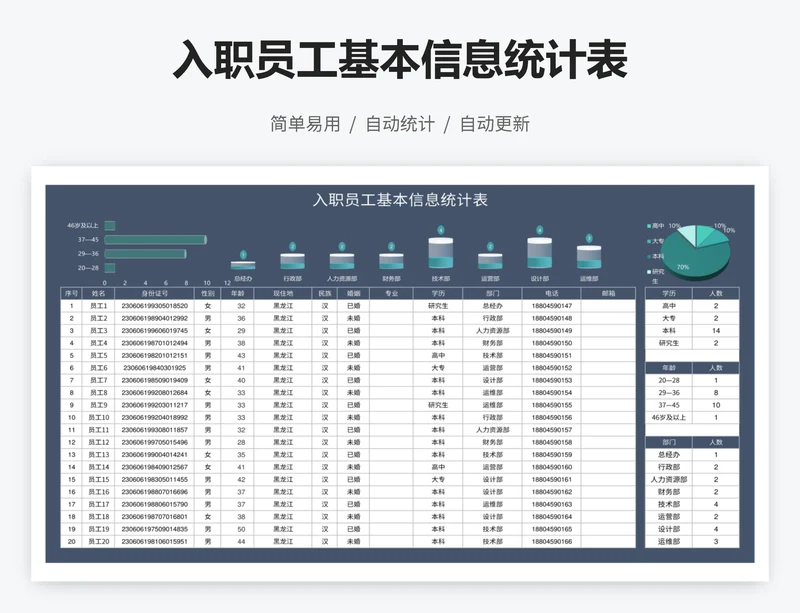Click the 运营部 cylinder in the department chart
The width and height of the screenshot is (800, 613).
pyautogui.click(x=490, y=261)
